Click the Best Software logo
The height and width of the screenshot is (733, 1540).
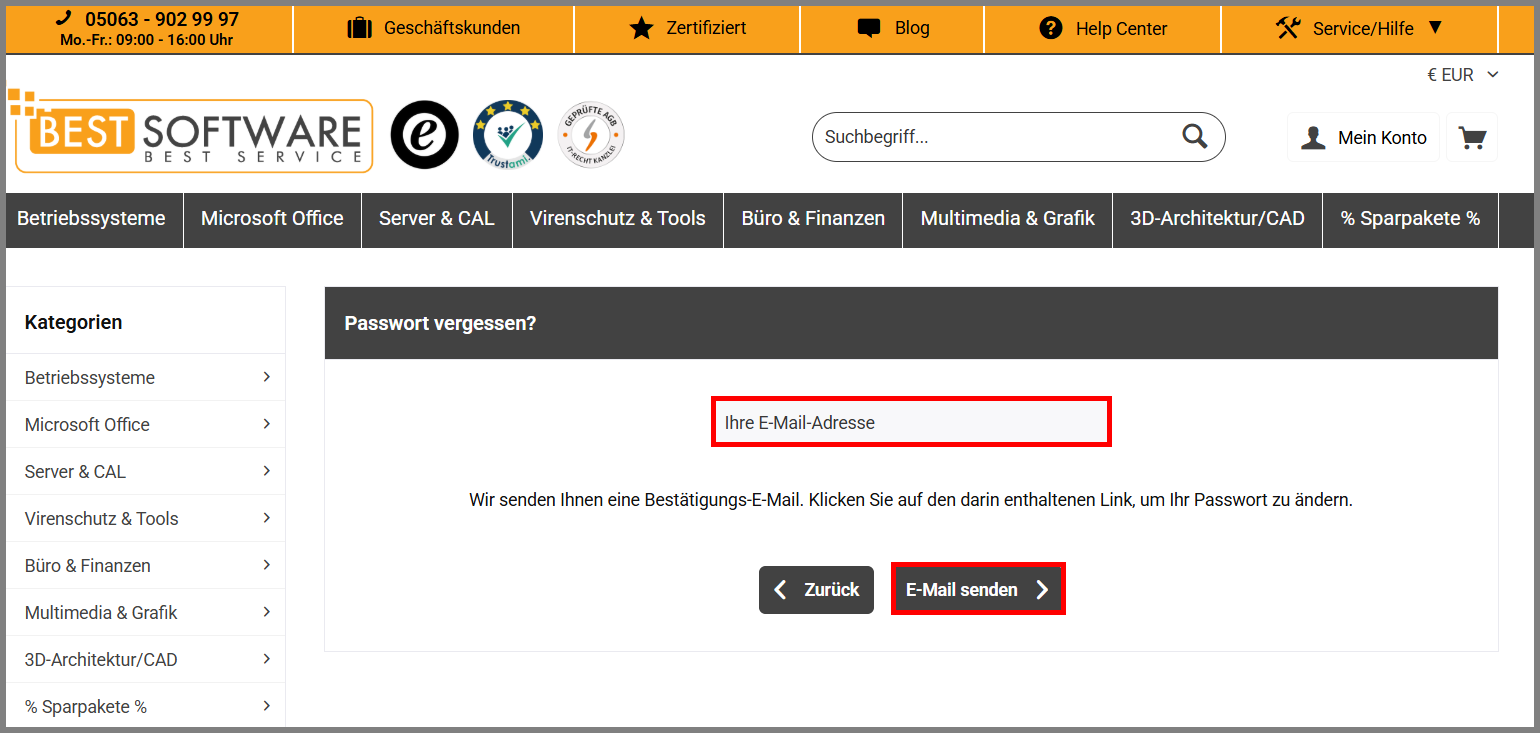coord(190,132)
